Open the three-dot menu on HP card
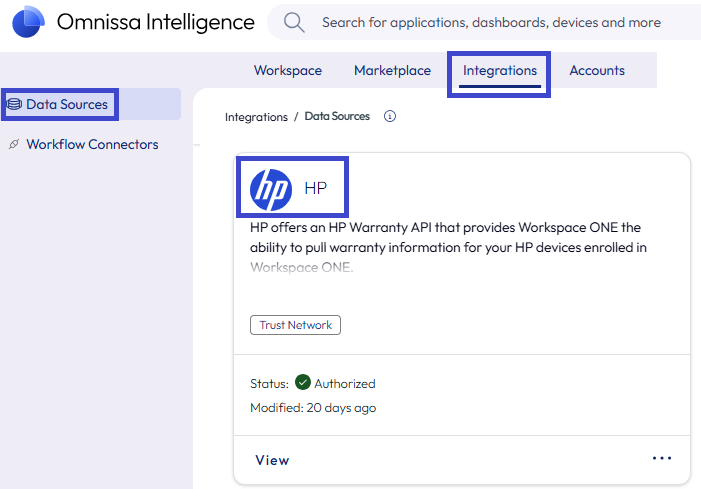The image size is (701, 489). tap(662, 458)
